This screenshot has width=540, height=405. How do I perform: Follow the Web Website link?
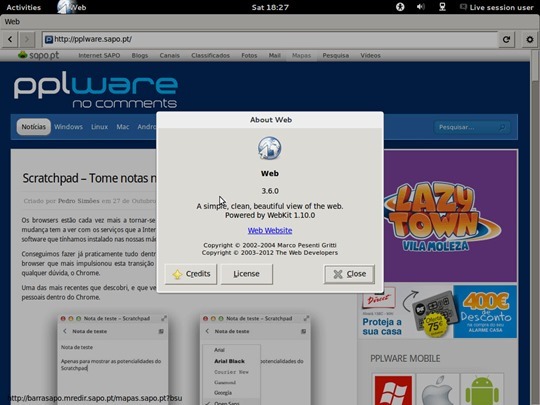click(270, 230)
